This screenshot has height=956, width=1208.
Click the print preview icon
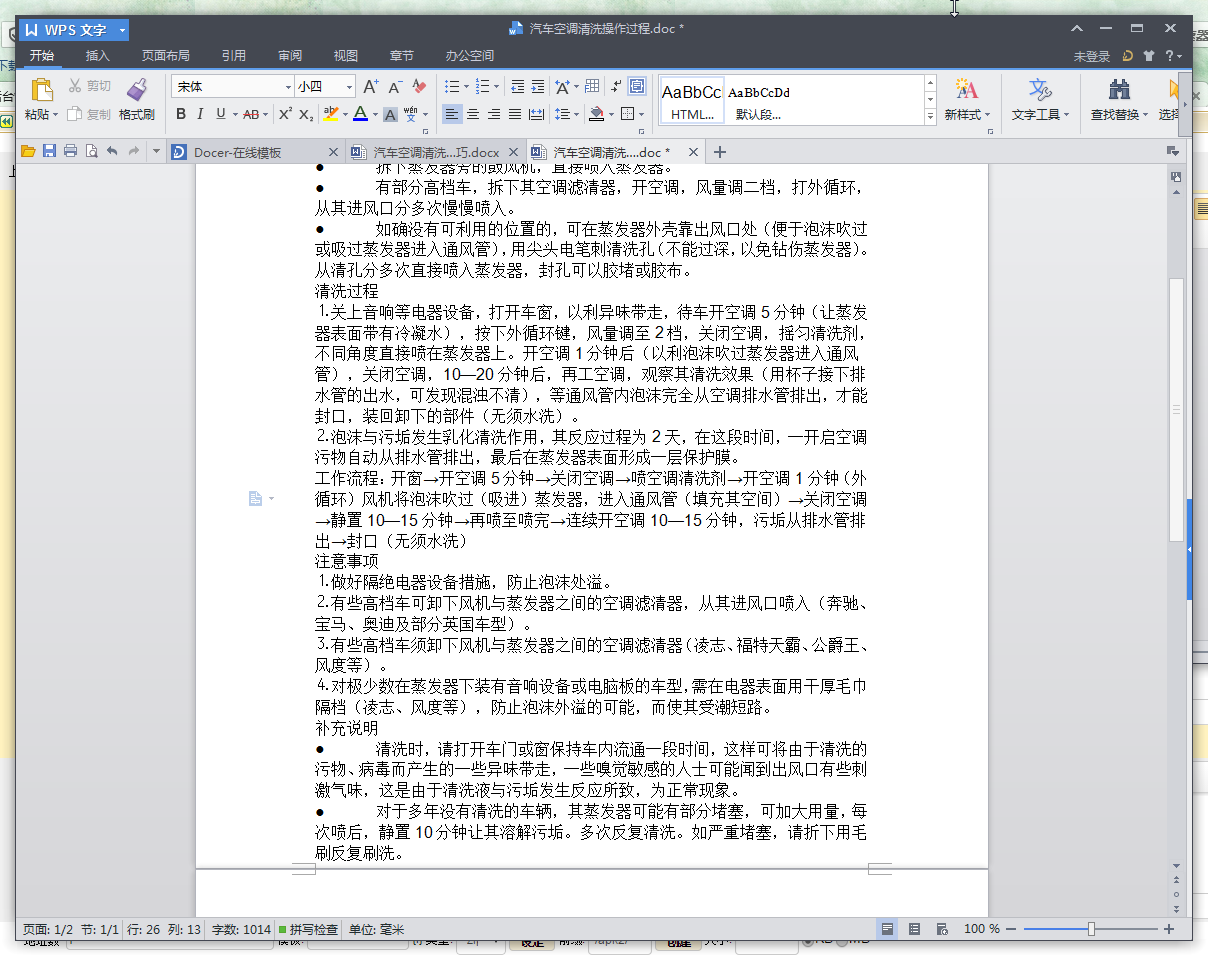coord(91,151)
